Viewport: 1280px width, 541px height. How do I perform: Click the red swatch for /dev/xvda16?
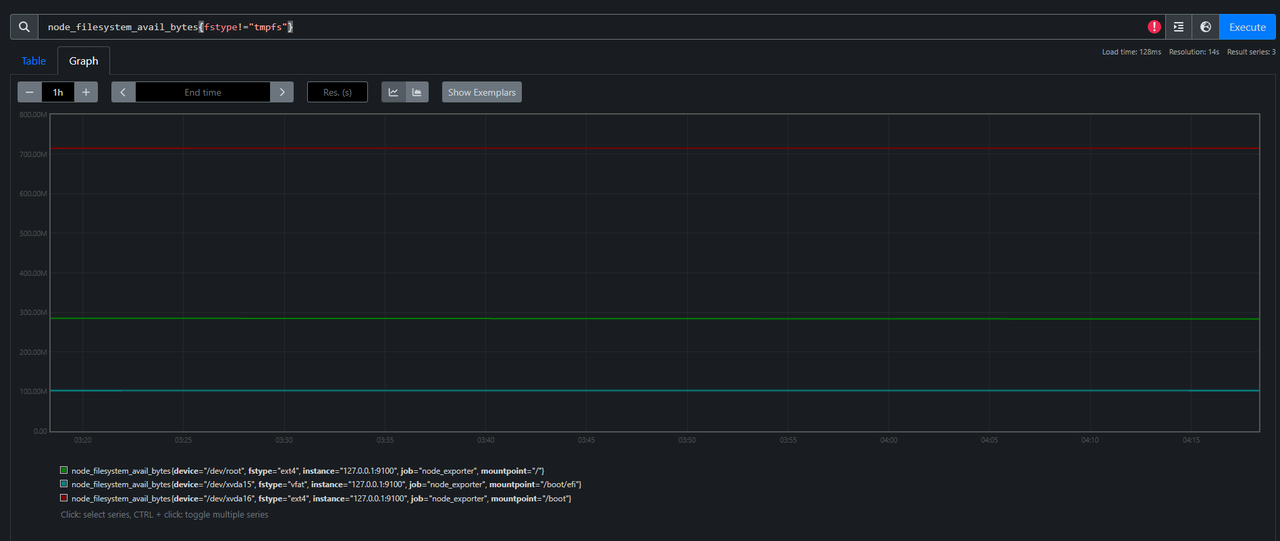[x=64, y=498]
